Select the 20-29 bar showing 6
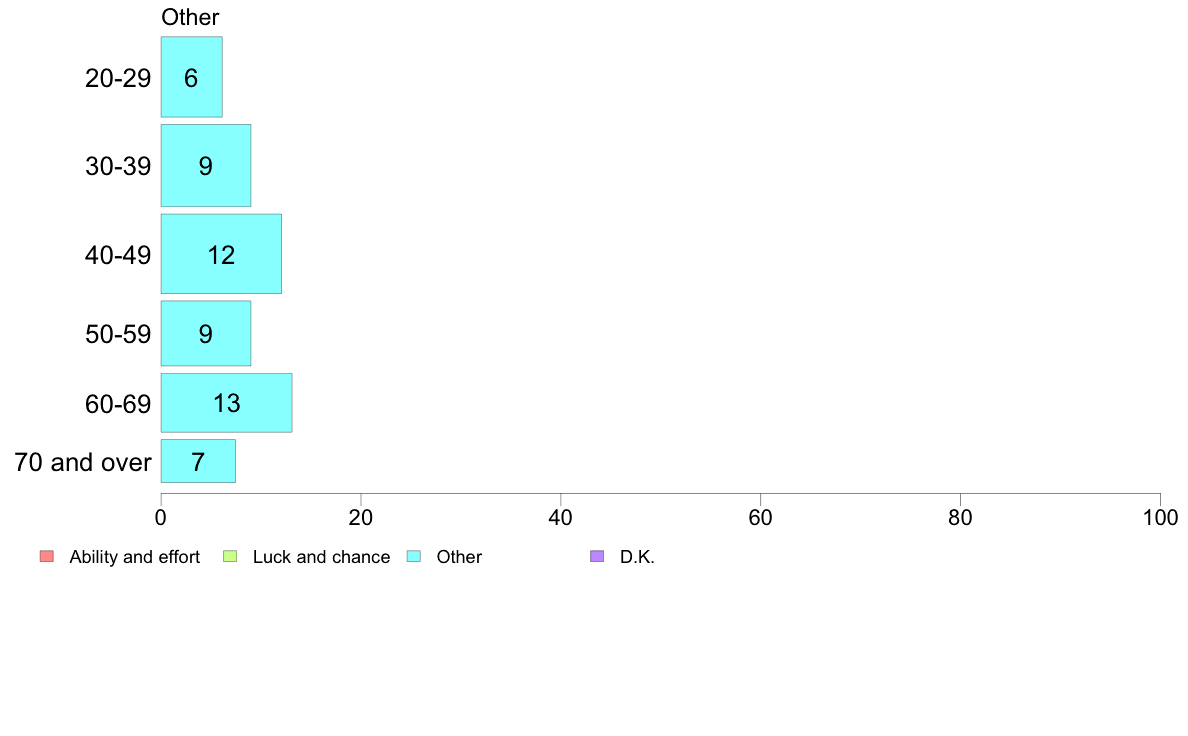This screenshot has height=736, width=1188. coord(191,78)
